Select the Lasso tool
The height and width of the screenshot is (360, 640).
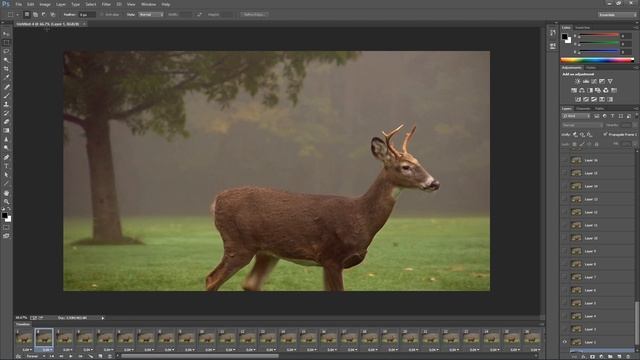click(6, 51)
